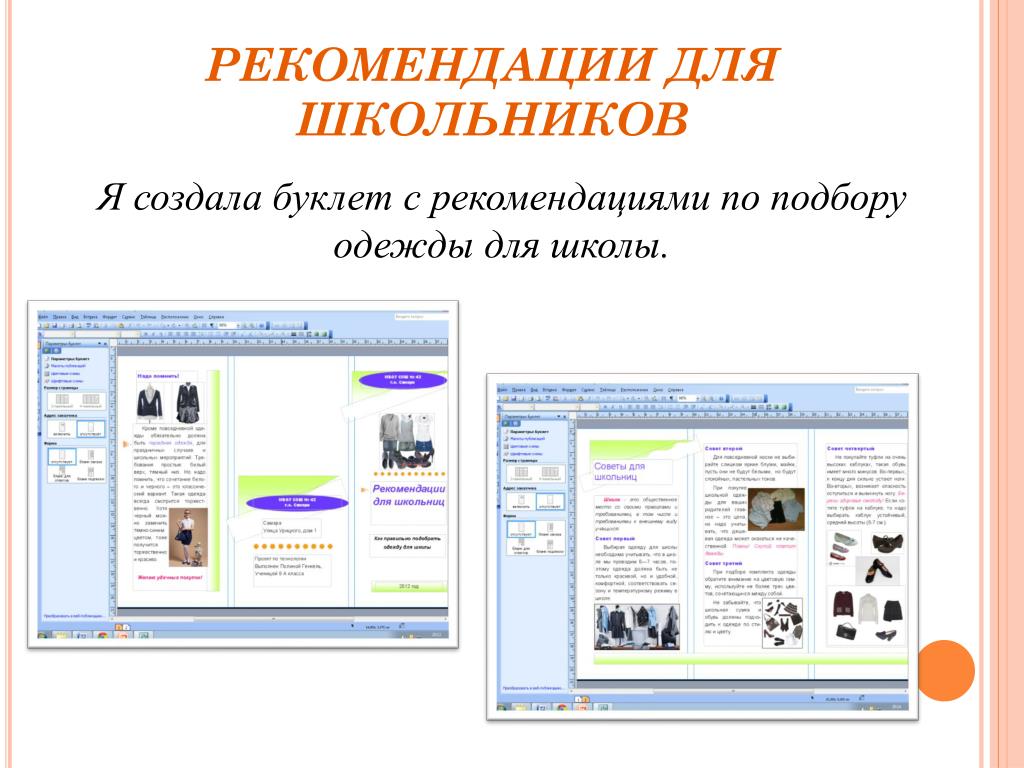The height and width of the screenshot is (768, 1024).
Task: Choose 4-panel page size in left screenshot
Action: pyautogui.click(x=91, y=401)
